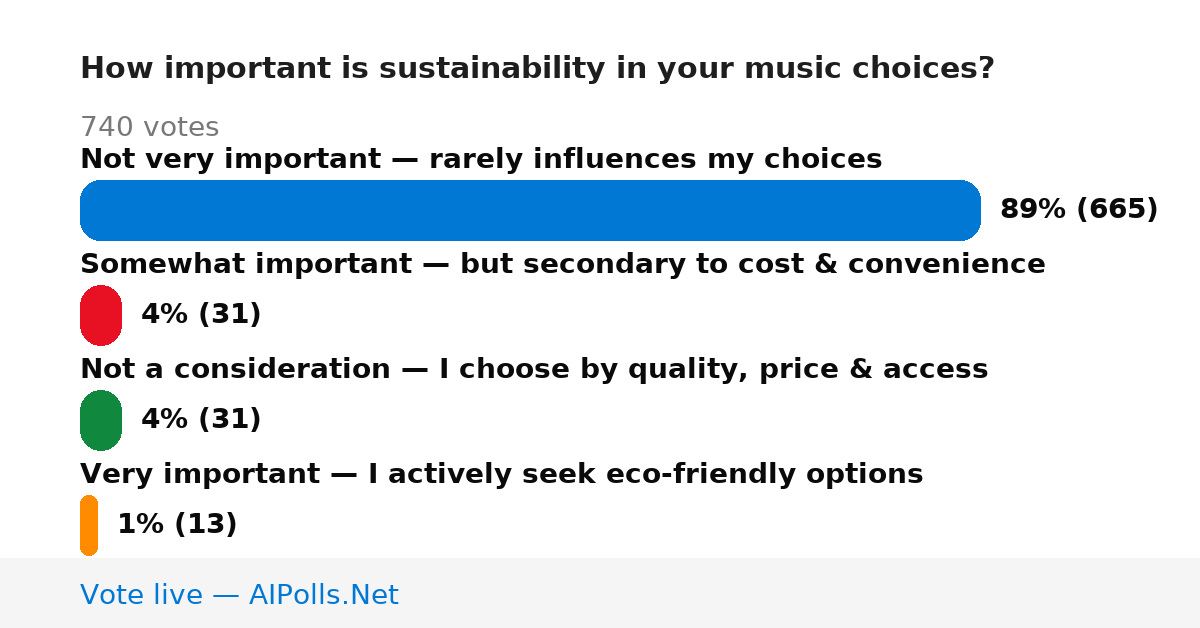Image resolution: width=1200 pixels, height=628 pixels.
Task: Open the Vote live AIPolls.Net link
Action: (239, 595)
